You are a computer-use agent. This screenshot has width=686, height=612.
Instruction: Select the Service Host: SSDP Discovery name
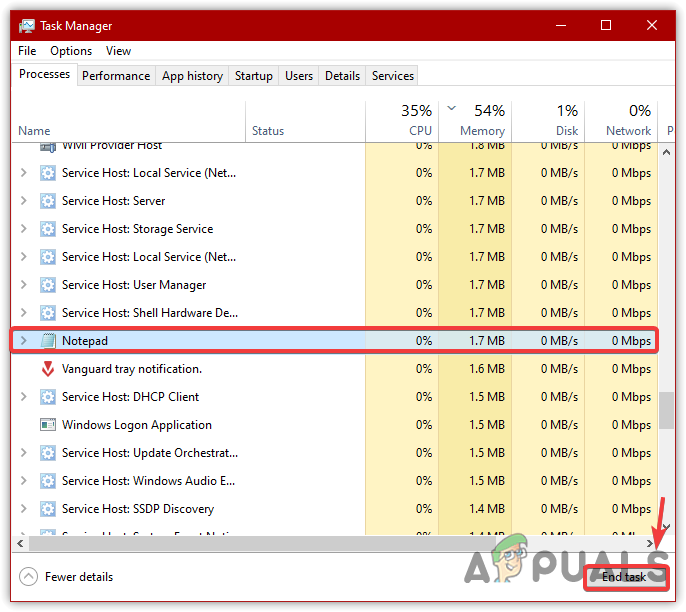pyautogui.click(x=138, y=509)
